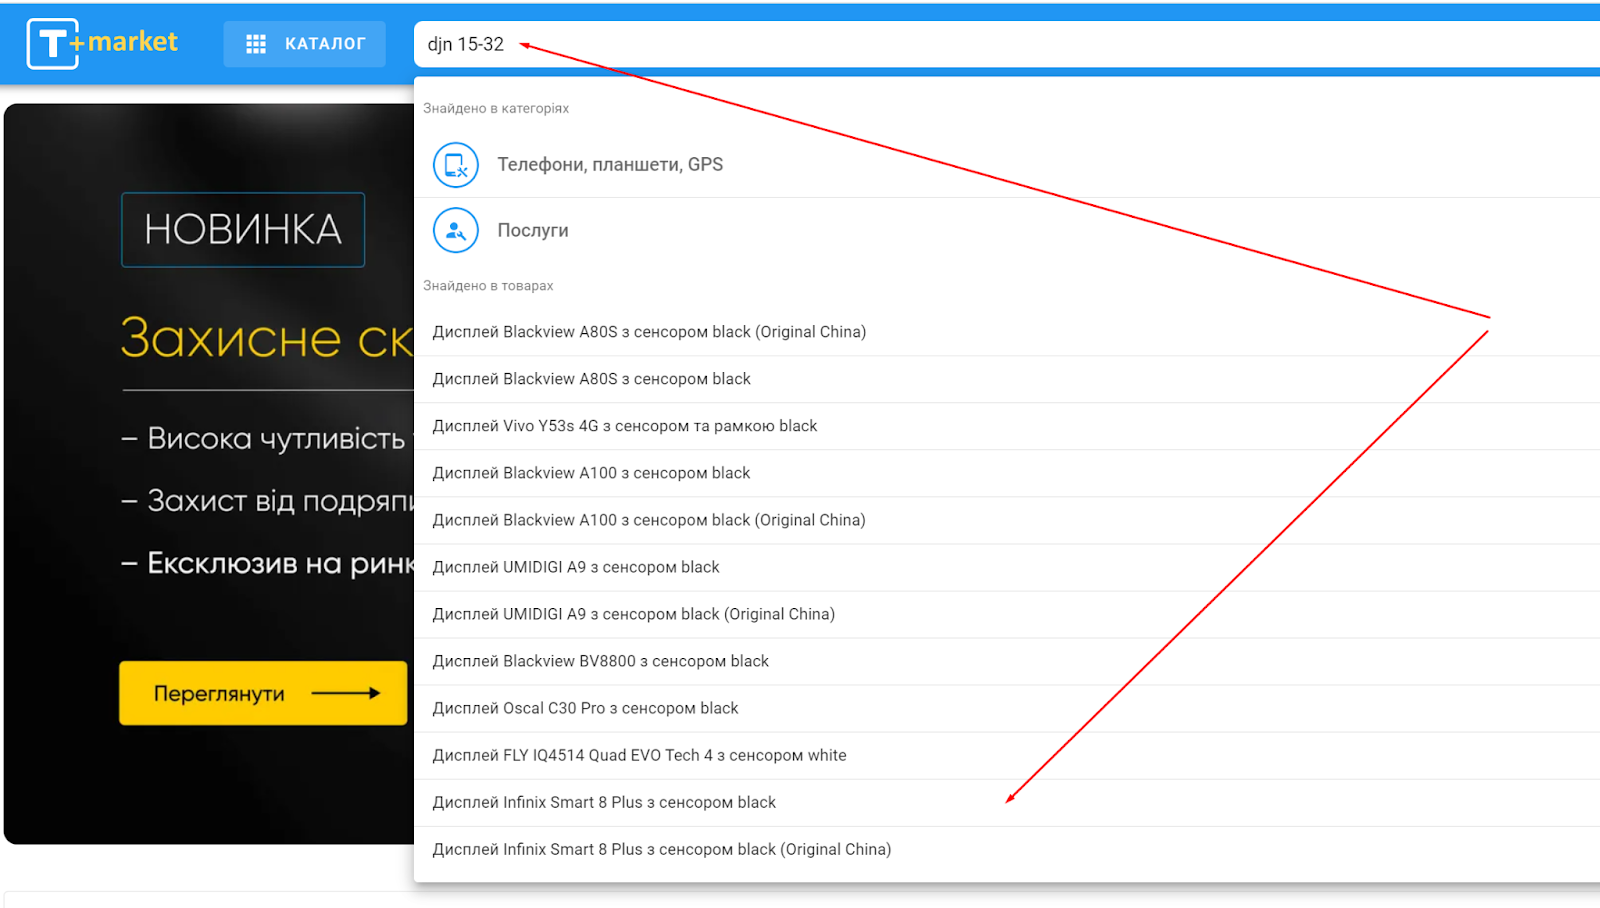Screen dimensions: 1600x908
Task: Select 'Дисплей Blackview BV8800 з сенсором black'
Action: 1007,661
